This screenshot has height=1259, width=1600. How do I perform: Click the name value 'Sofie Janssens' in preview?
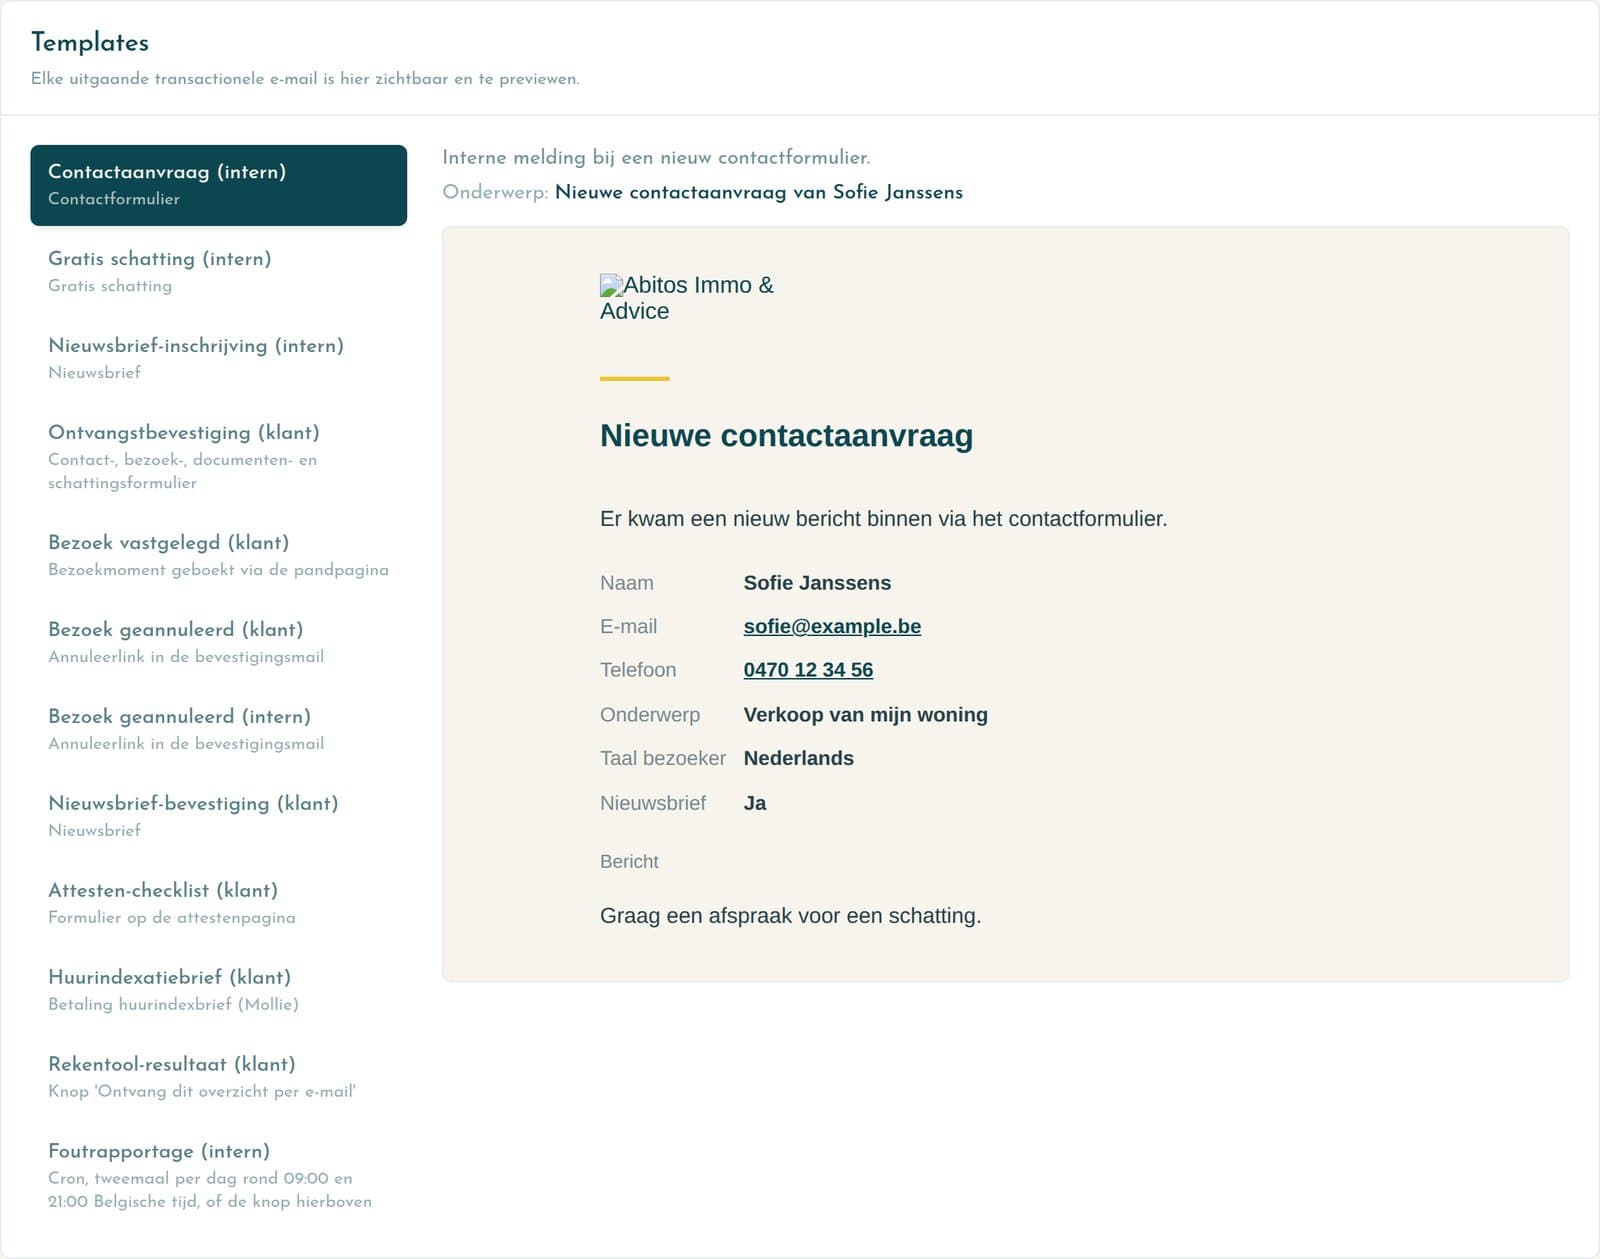point(817,583)
